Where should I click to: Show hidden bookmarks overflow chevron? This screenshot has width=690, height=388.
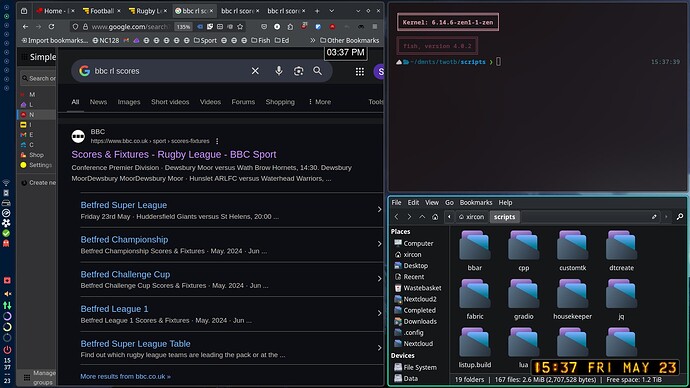312,40
